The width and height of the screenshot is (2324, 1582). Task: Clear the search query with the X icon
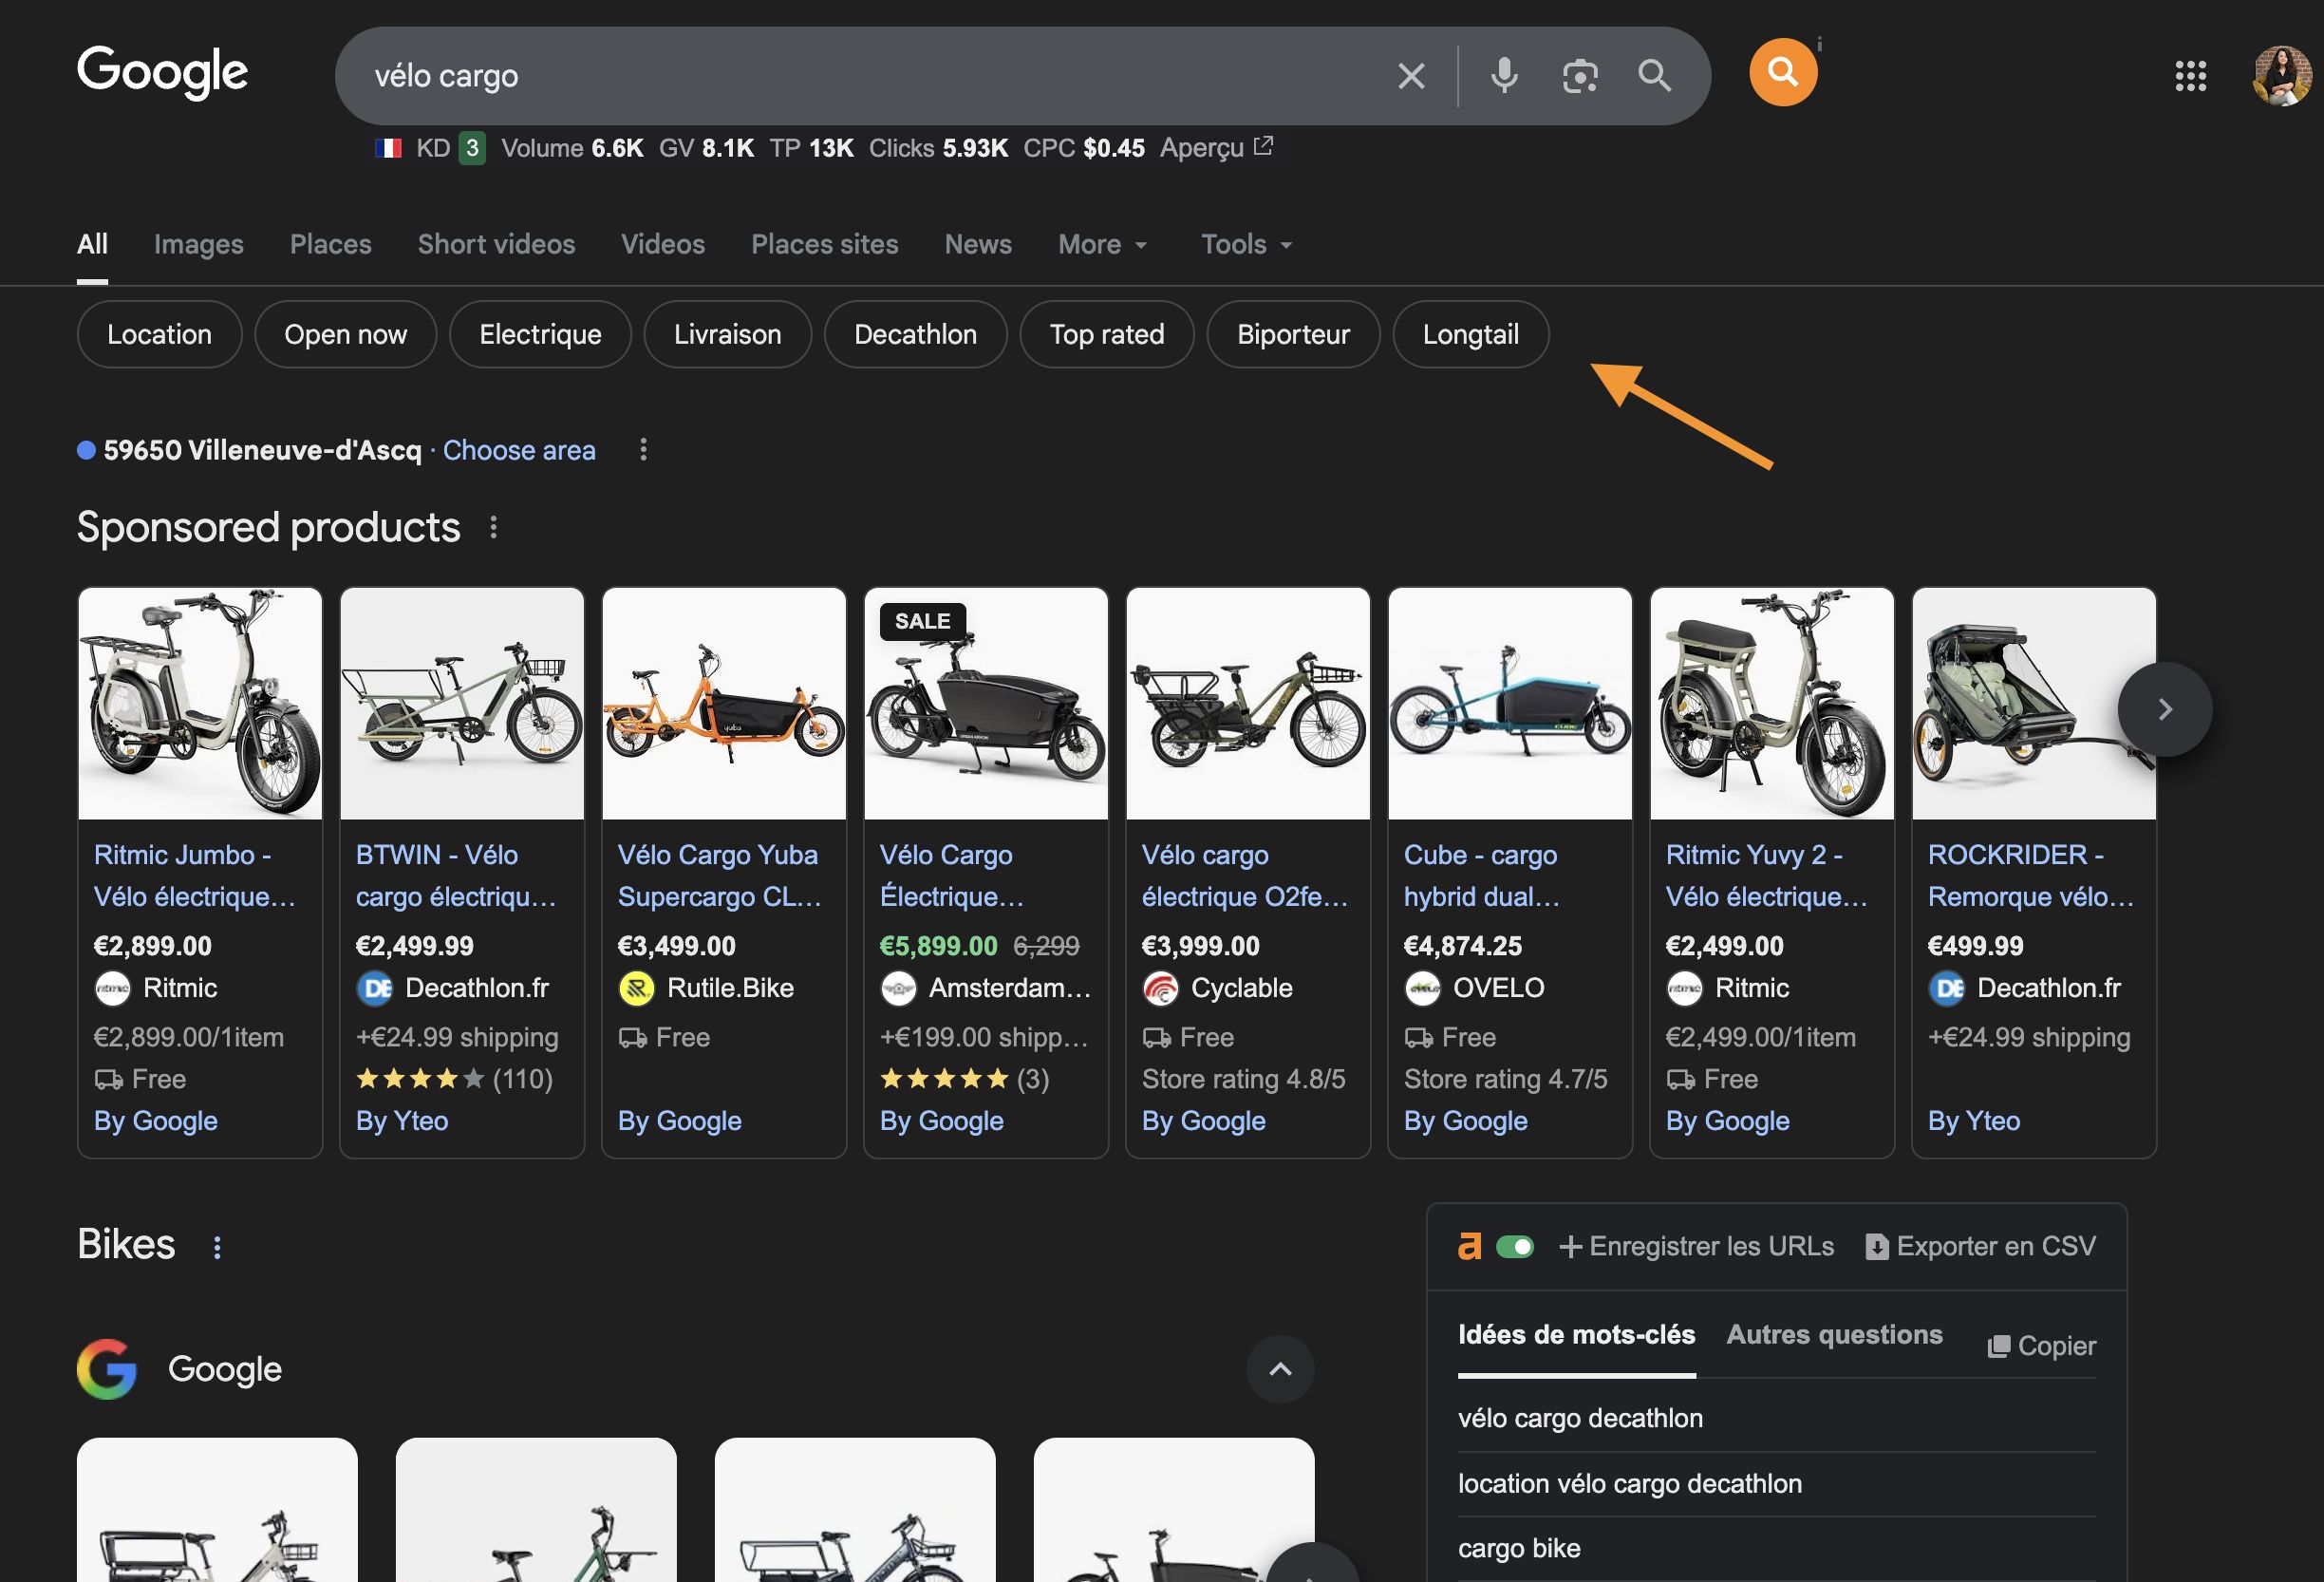(x=1411, y=75)
